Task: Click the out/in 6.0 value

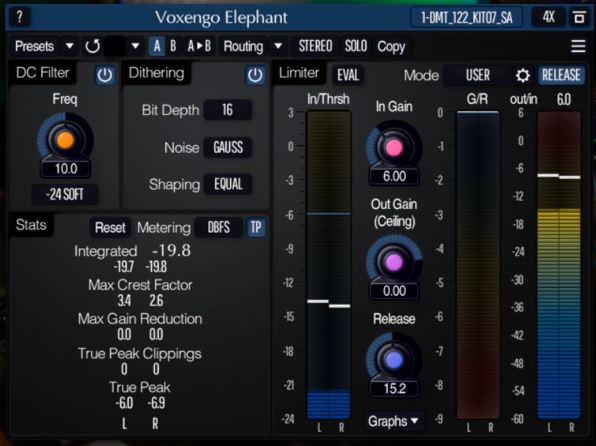Action: (563, 100)
